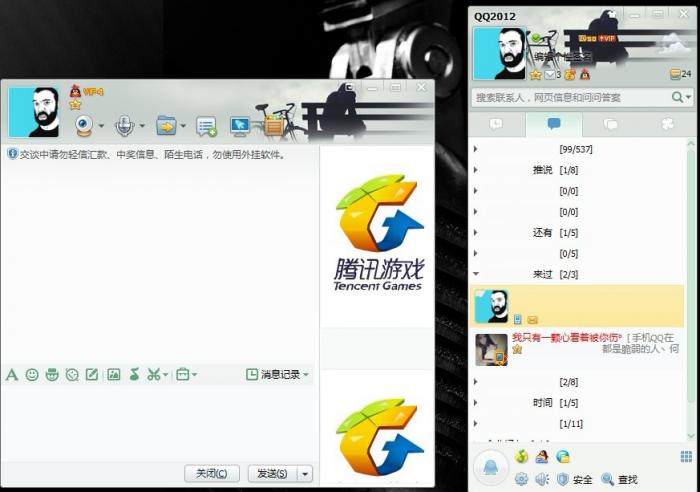Open the 查找 find contacts button
Screen dimensions: 700x492
tap(619, 479)
